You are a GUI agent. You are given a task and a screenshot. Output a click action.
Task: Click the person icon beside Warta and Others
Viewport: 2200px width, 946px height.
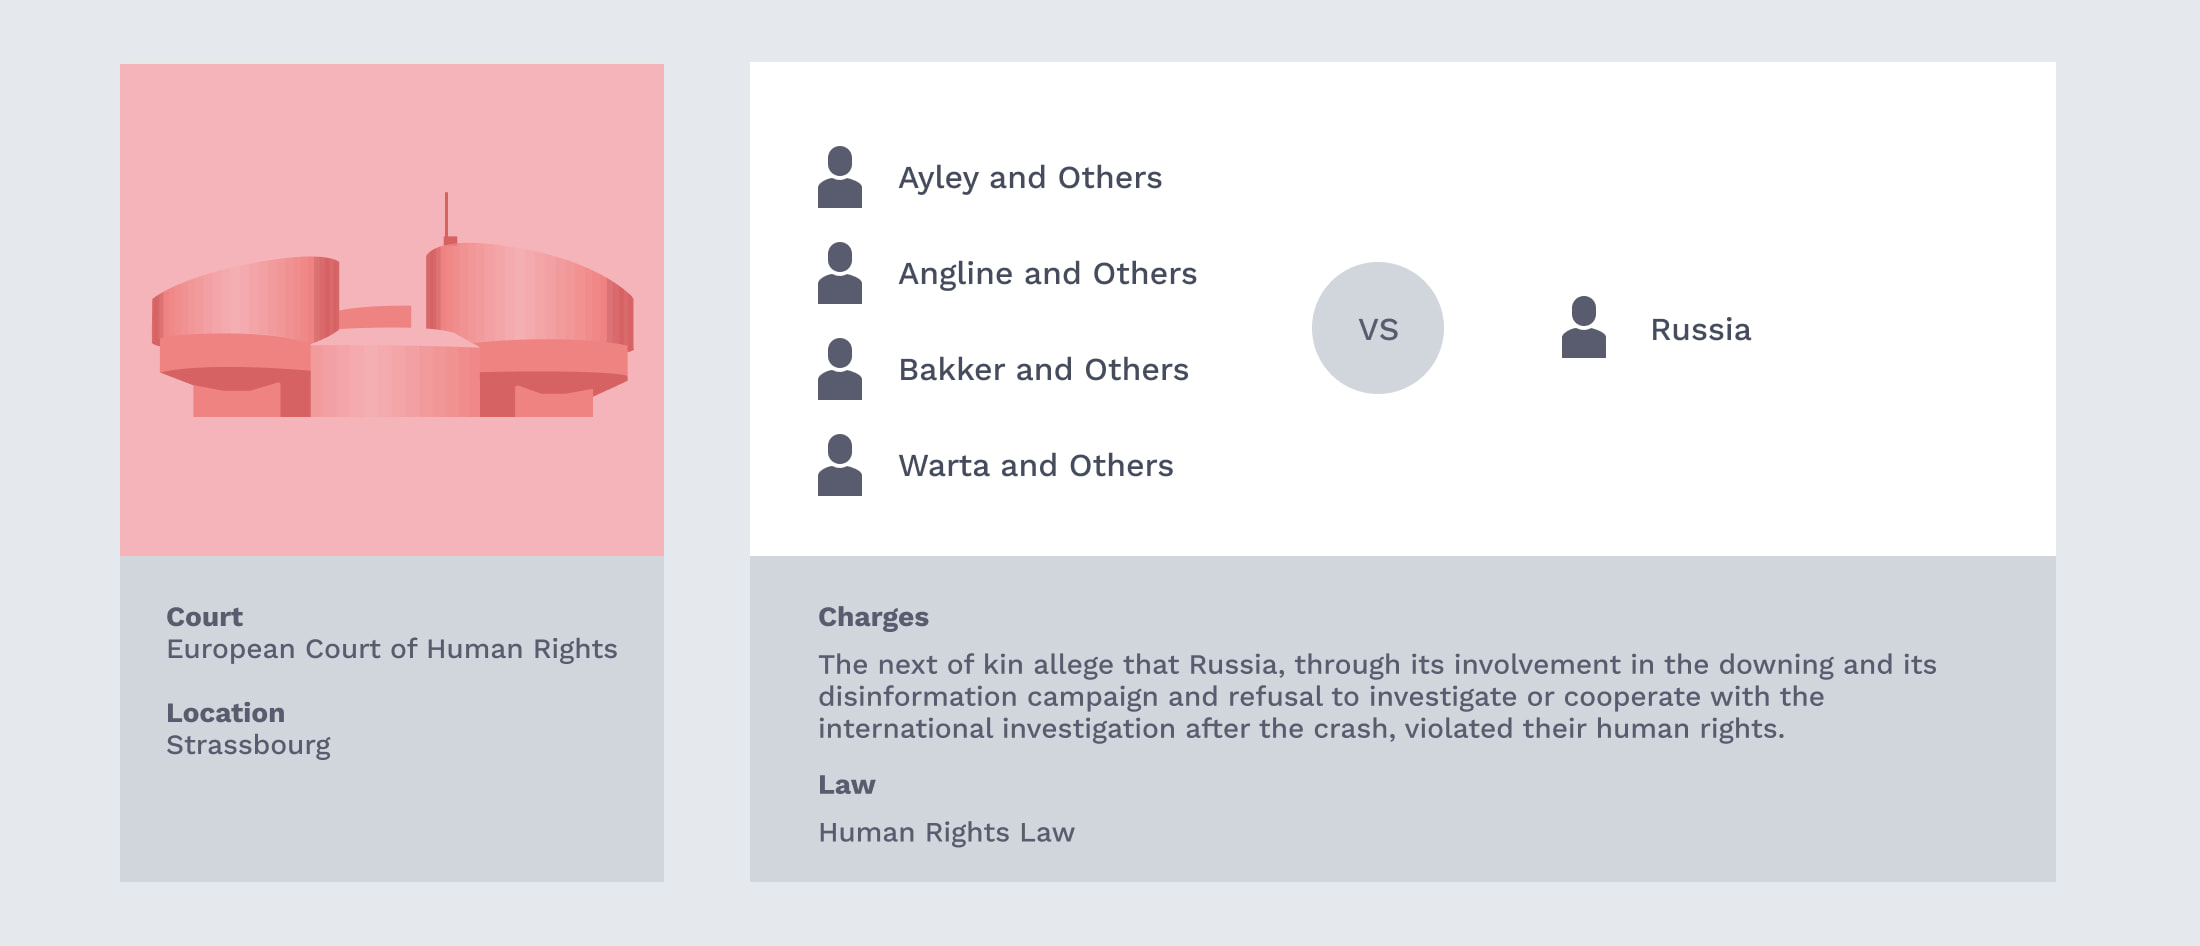[x=840, y=465]
